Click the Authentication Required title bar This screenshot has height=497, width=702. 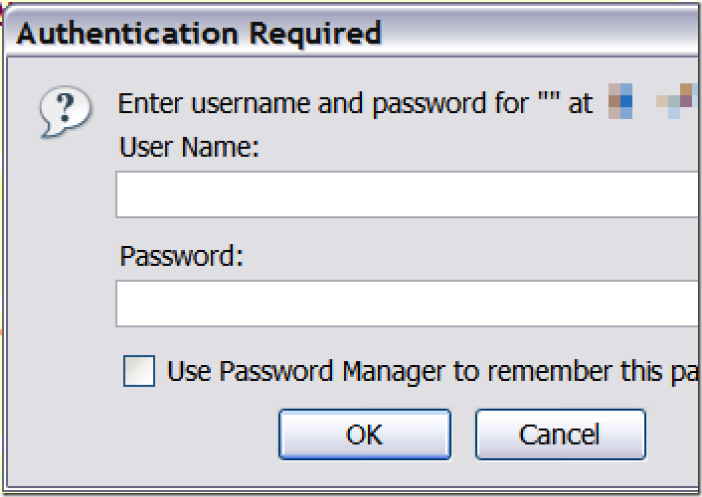[351, 32]
